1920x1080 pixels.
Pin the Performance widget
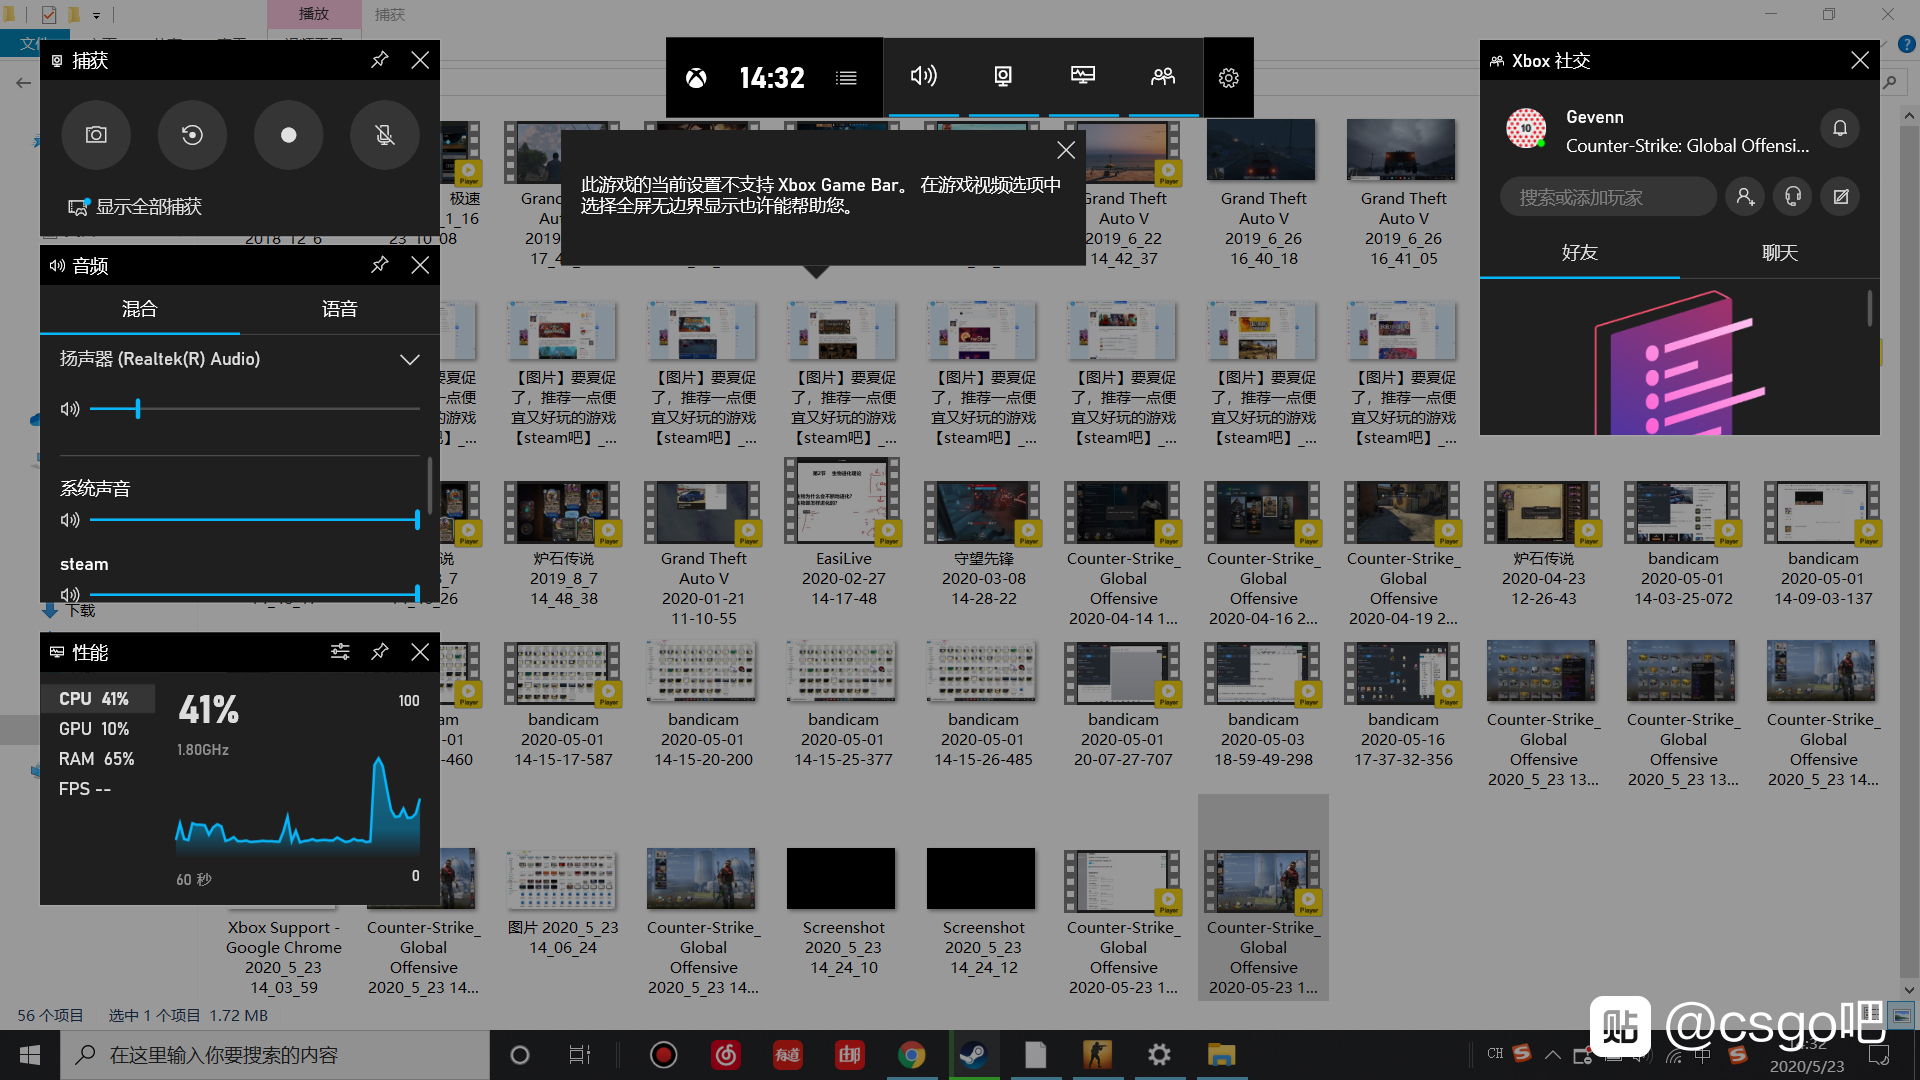point(379,652)
